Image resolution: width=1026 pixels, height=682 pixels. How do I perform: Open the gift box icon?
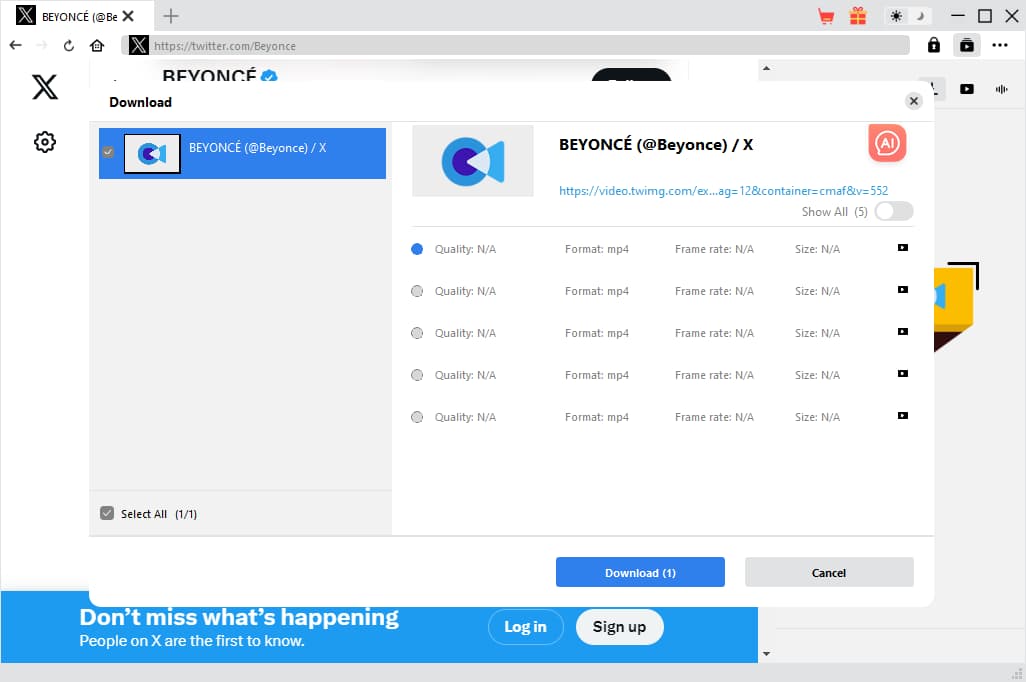coord(858,16)
